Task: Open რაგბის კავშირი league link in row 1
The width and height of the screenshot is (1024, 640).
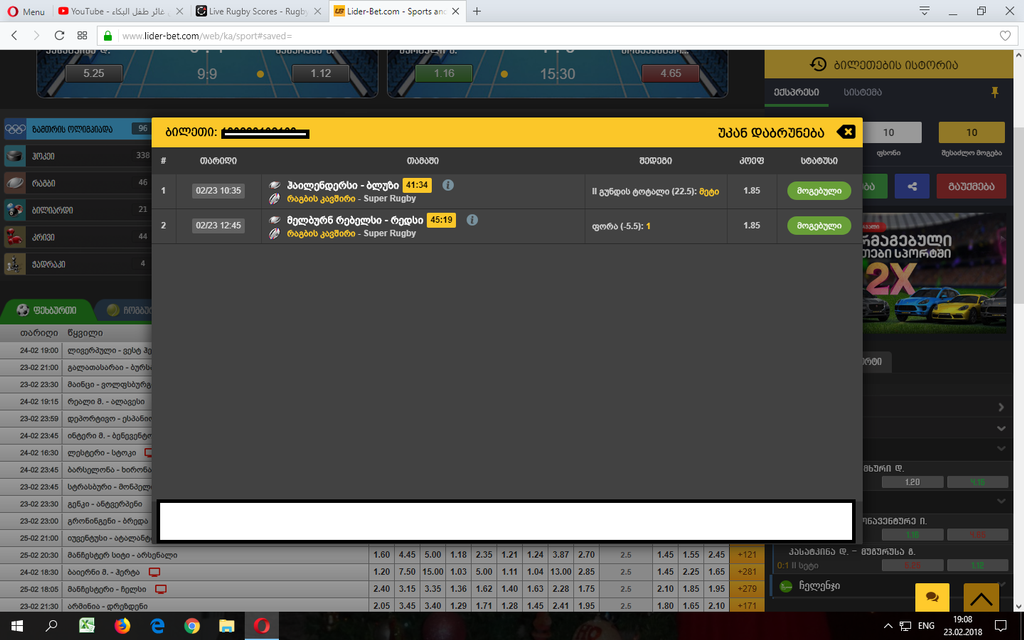Action: pos(321,199)
